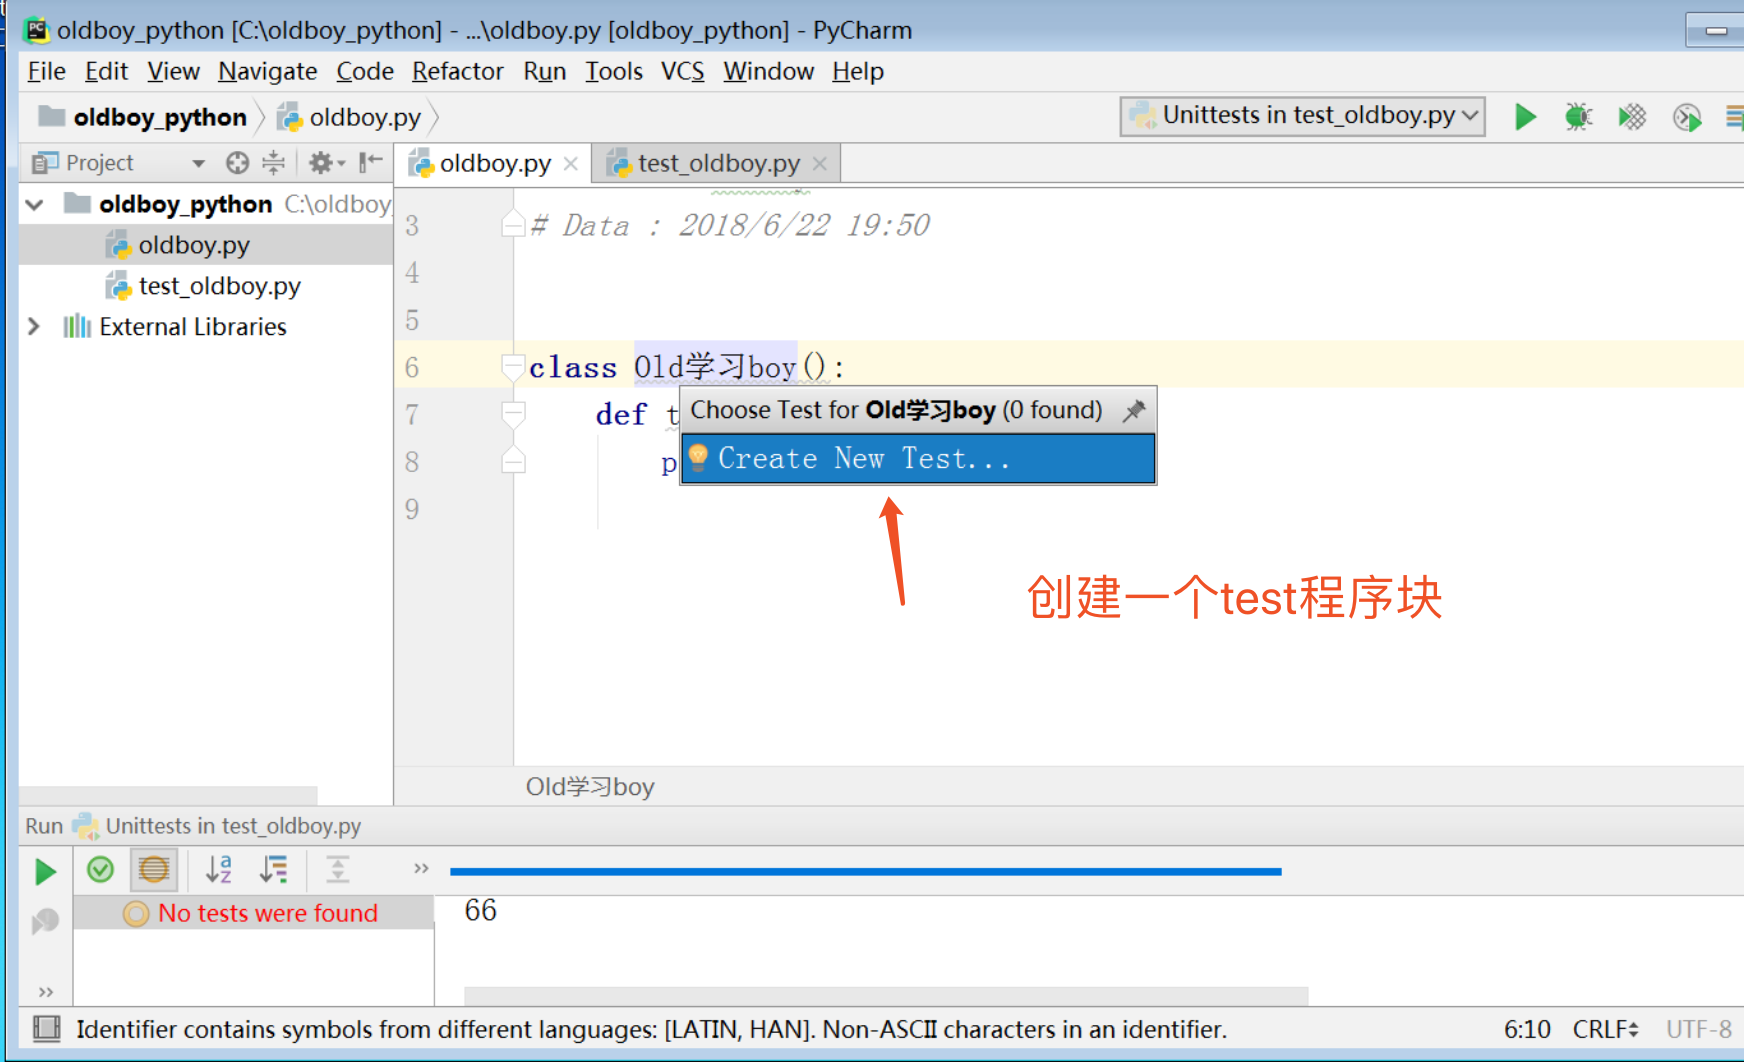Open the Run menu

544,71
